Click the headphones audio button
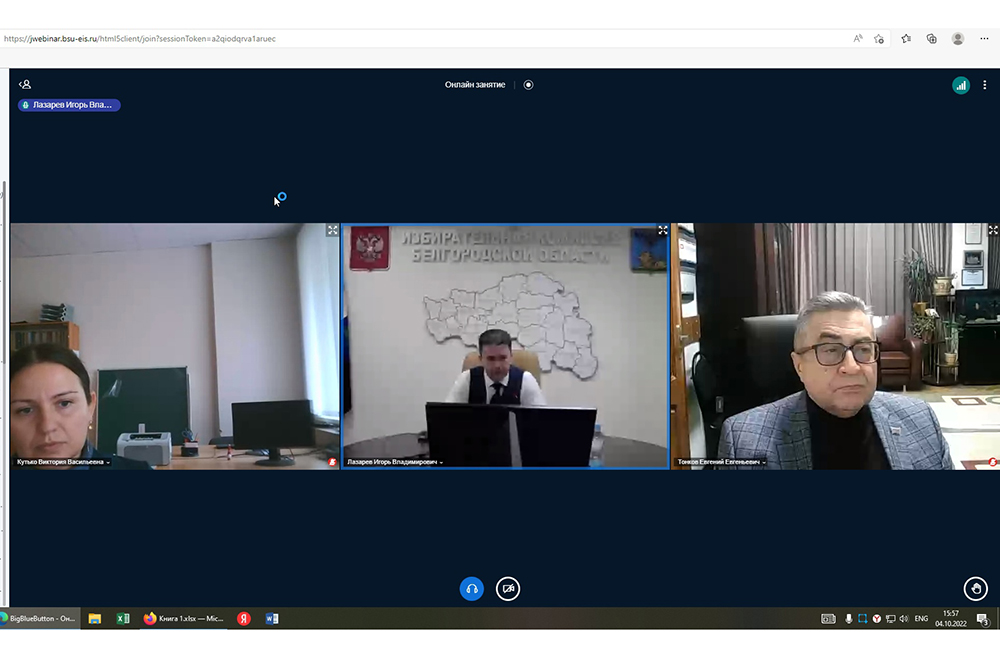The image size is (1000, 667). point(472,589)
